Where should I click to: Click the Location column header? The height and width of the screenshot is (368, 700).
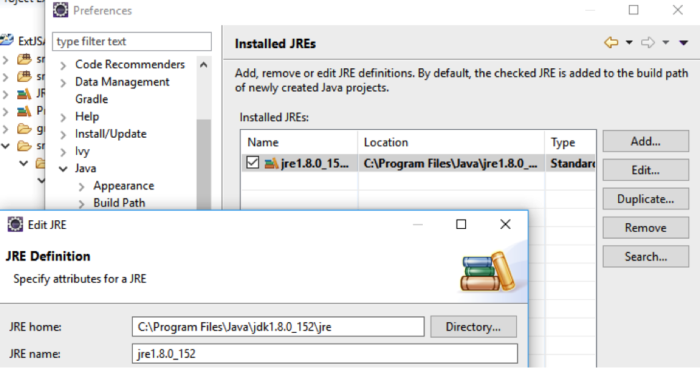click(451, 142)
